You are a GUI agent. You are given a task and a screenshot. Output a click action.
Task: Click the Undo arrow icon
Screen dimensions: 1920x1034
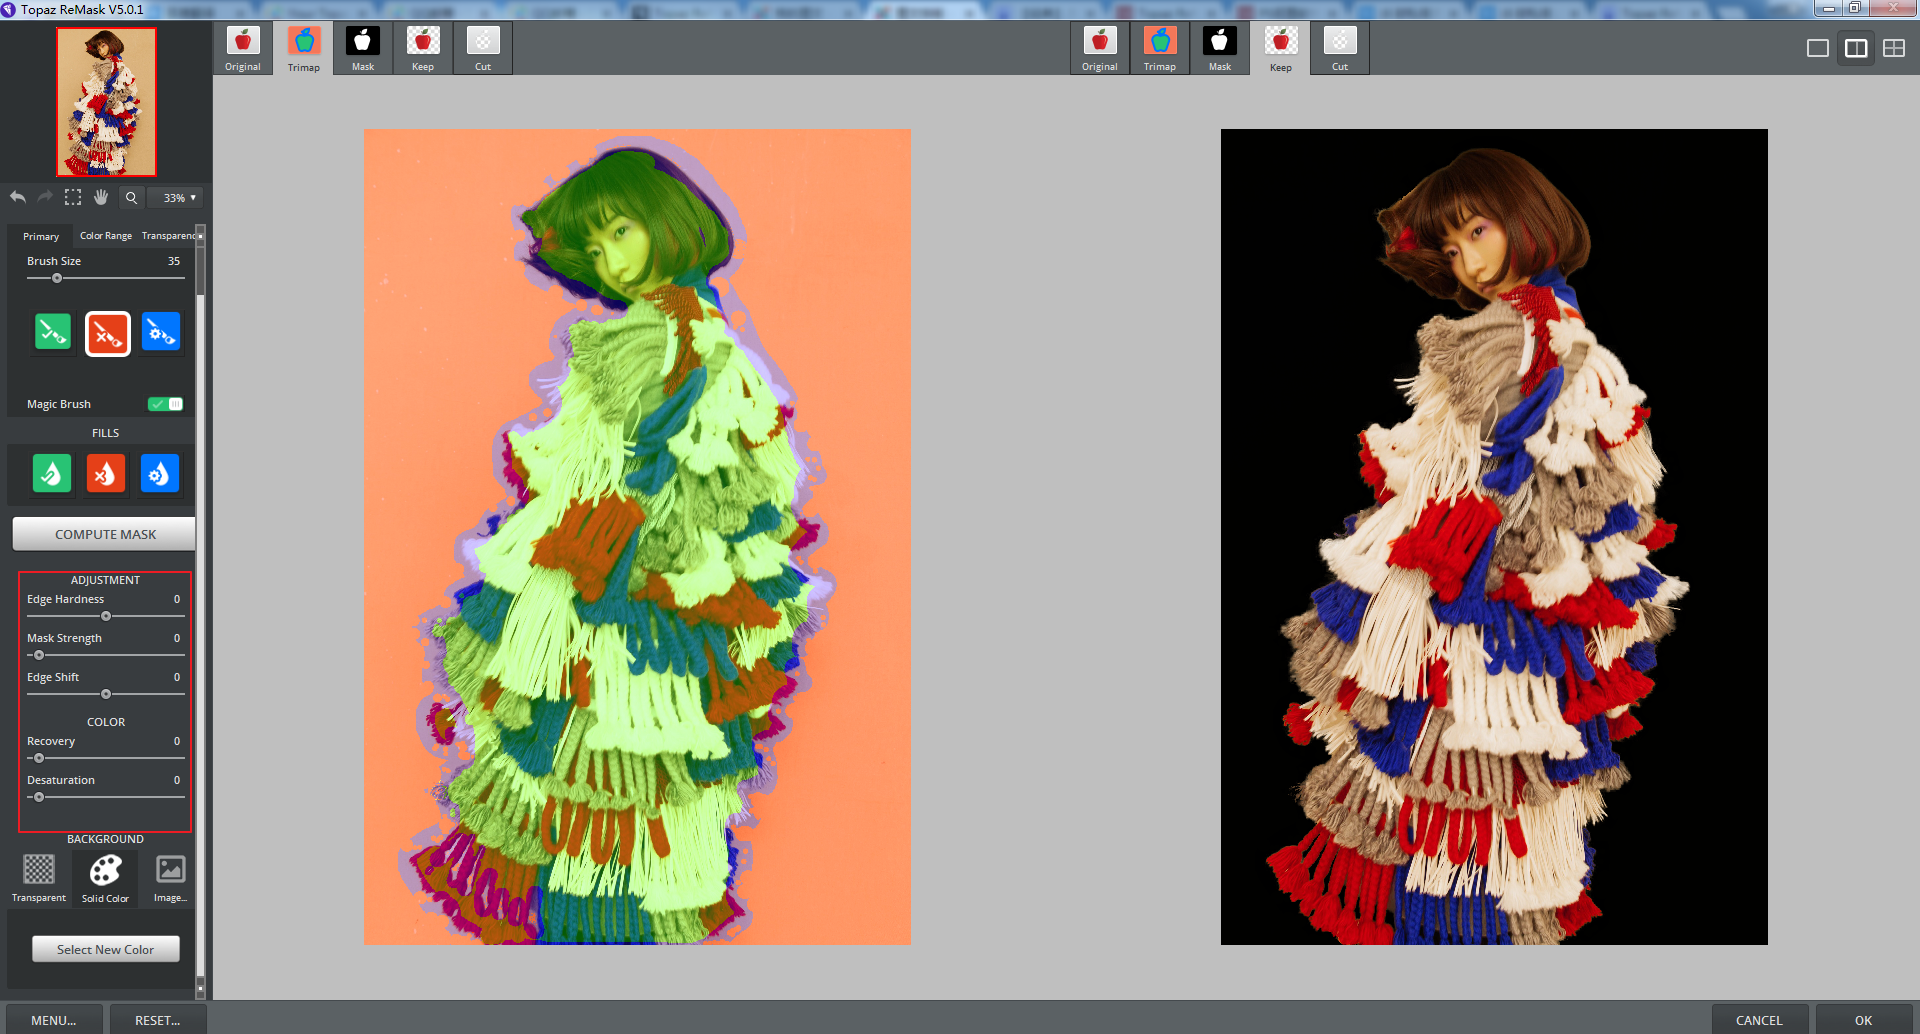pos(18,197)
